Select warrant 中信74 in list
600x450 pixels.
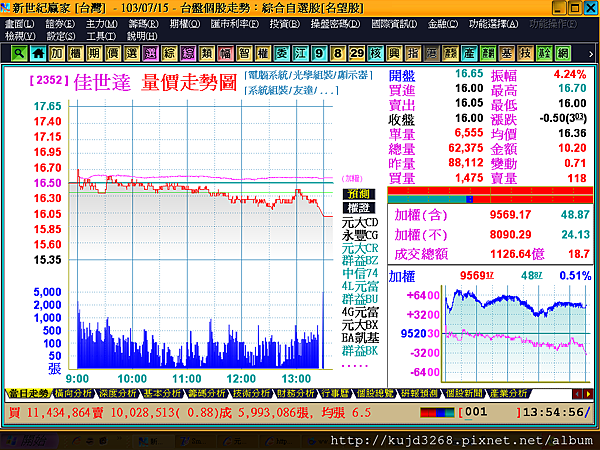point(360,273)
